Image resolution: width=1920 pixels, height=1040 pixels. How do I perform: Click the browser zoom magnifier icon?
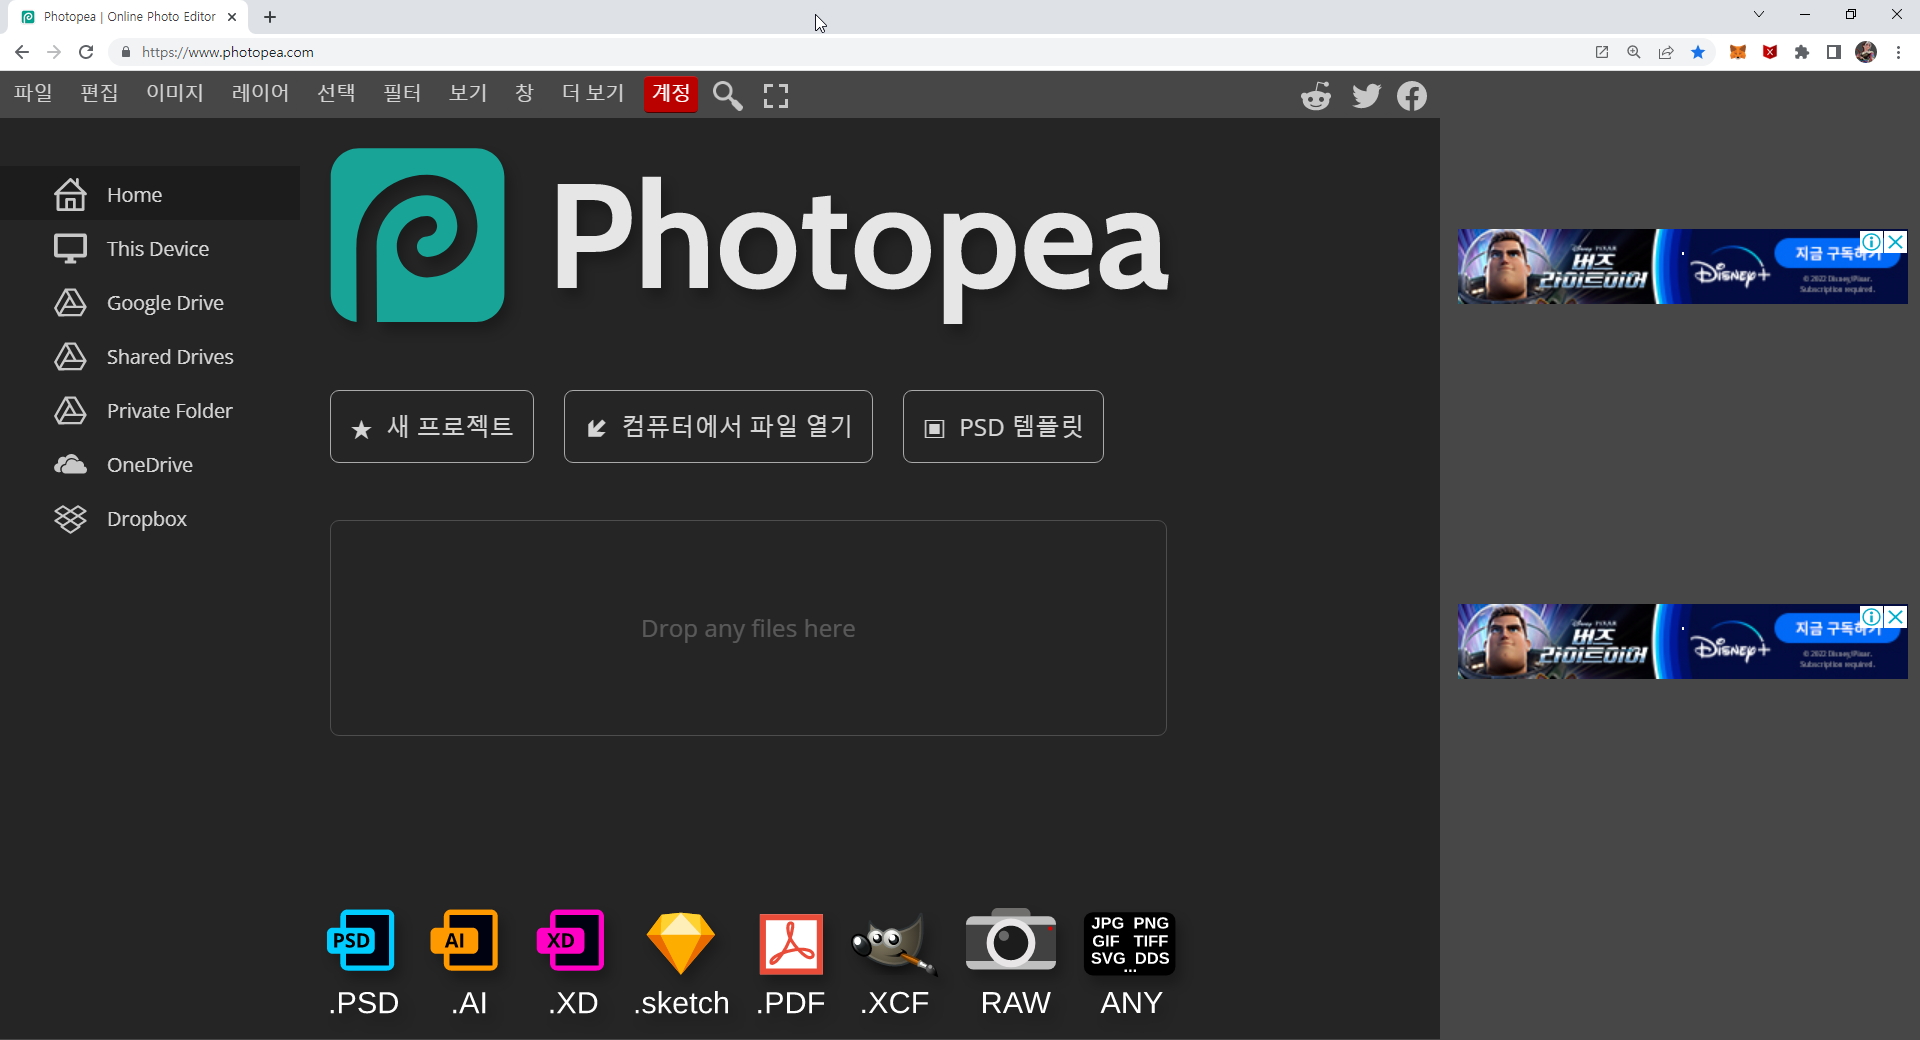1634,52
